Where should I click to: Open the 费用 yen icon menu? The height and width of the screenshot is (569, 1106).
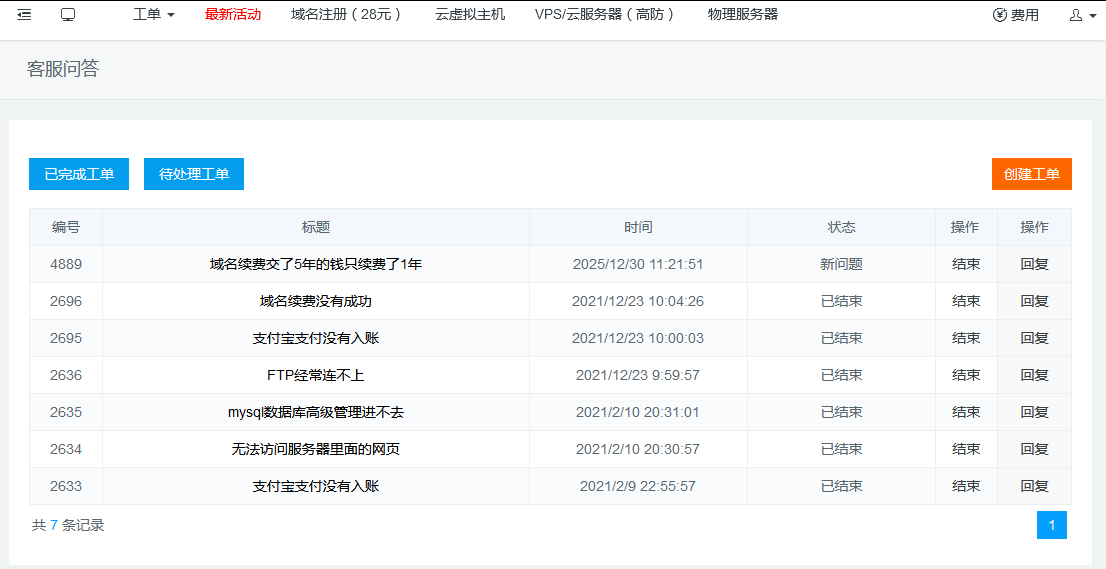1015,15
